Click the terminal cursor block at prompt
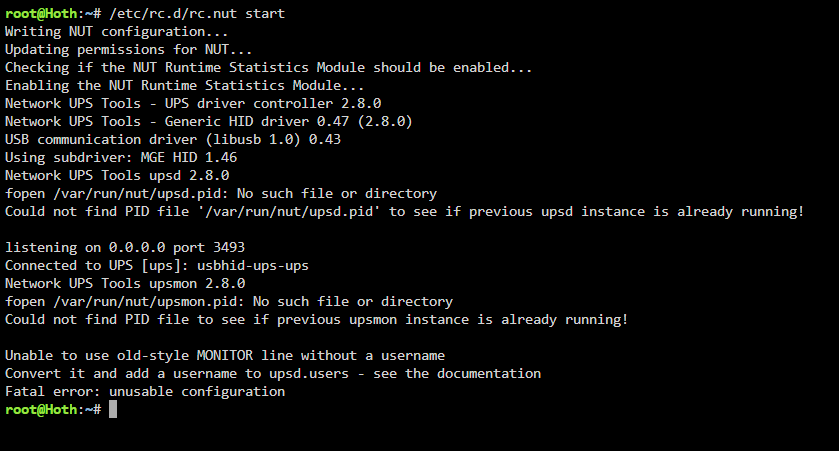The height and width of the screenshot is (451, 839). [113, 409]
